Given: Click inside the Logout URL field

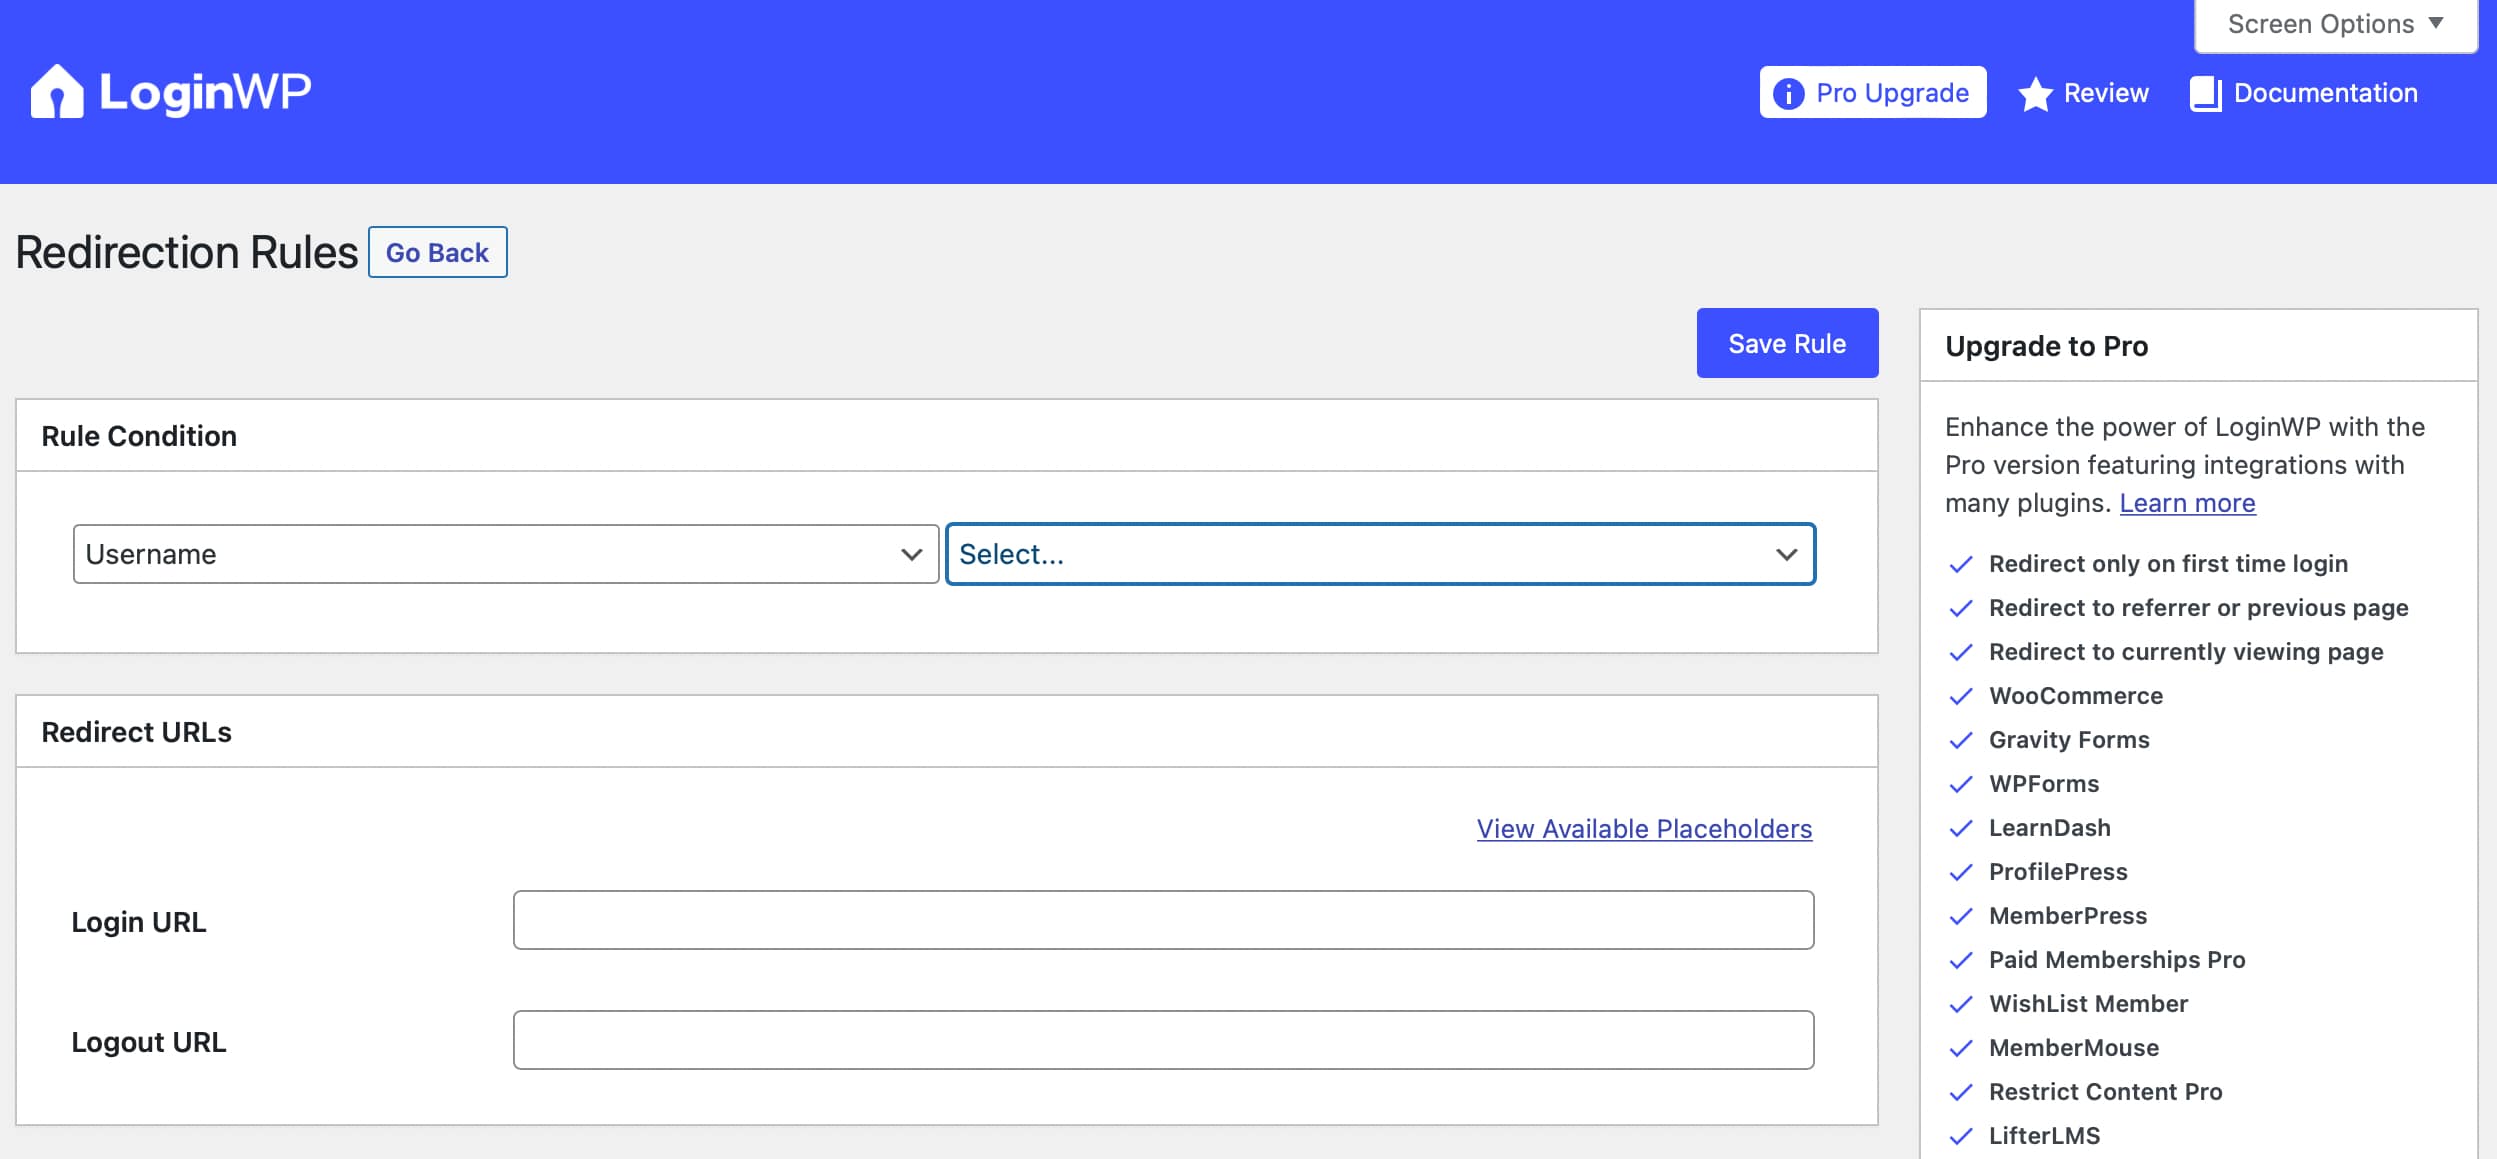Looking at the screenshot, I should point(1162,1040).
